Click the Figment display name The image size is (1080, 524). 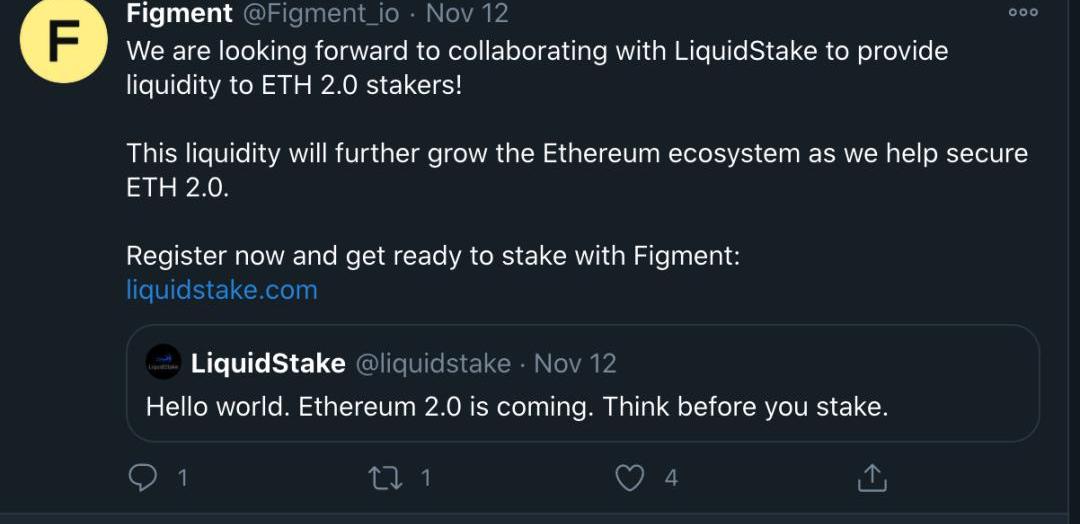[x=179, y=14]
